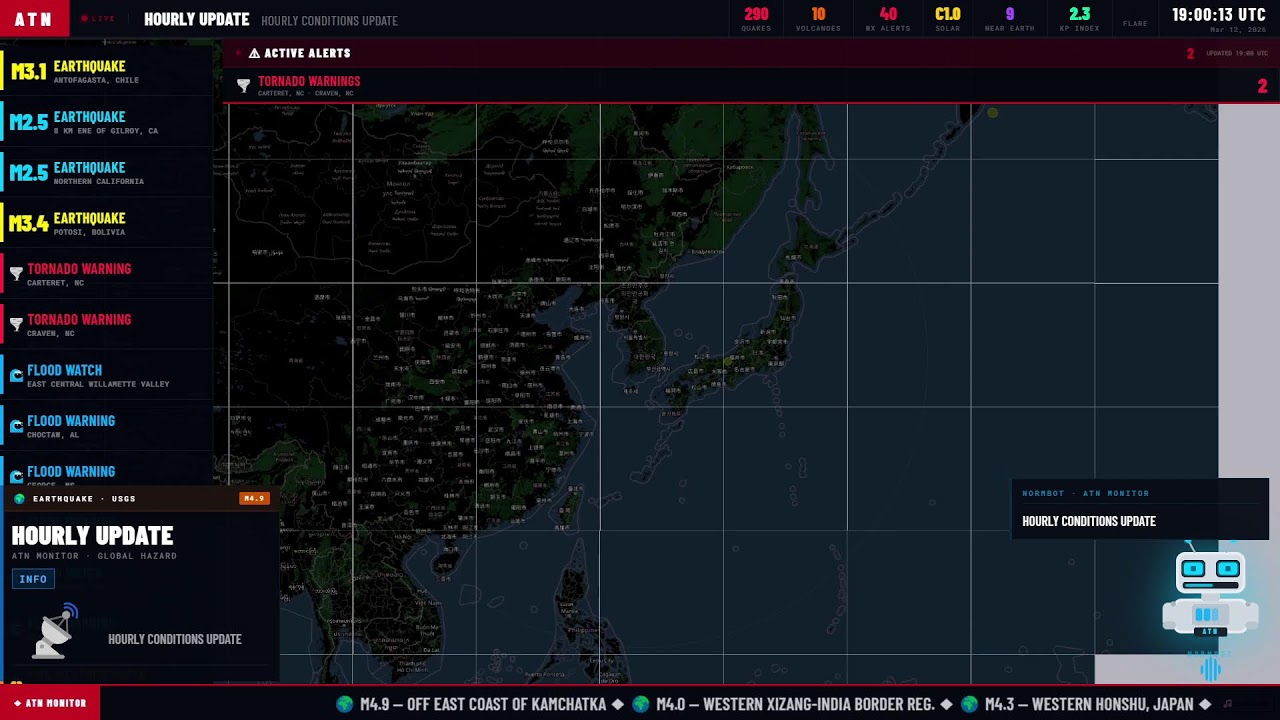Click the globe icon before M4.0 ticker item
Viewport: 1280px width, 720px height.
(x=641, y=704)
